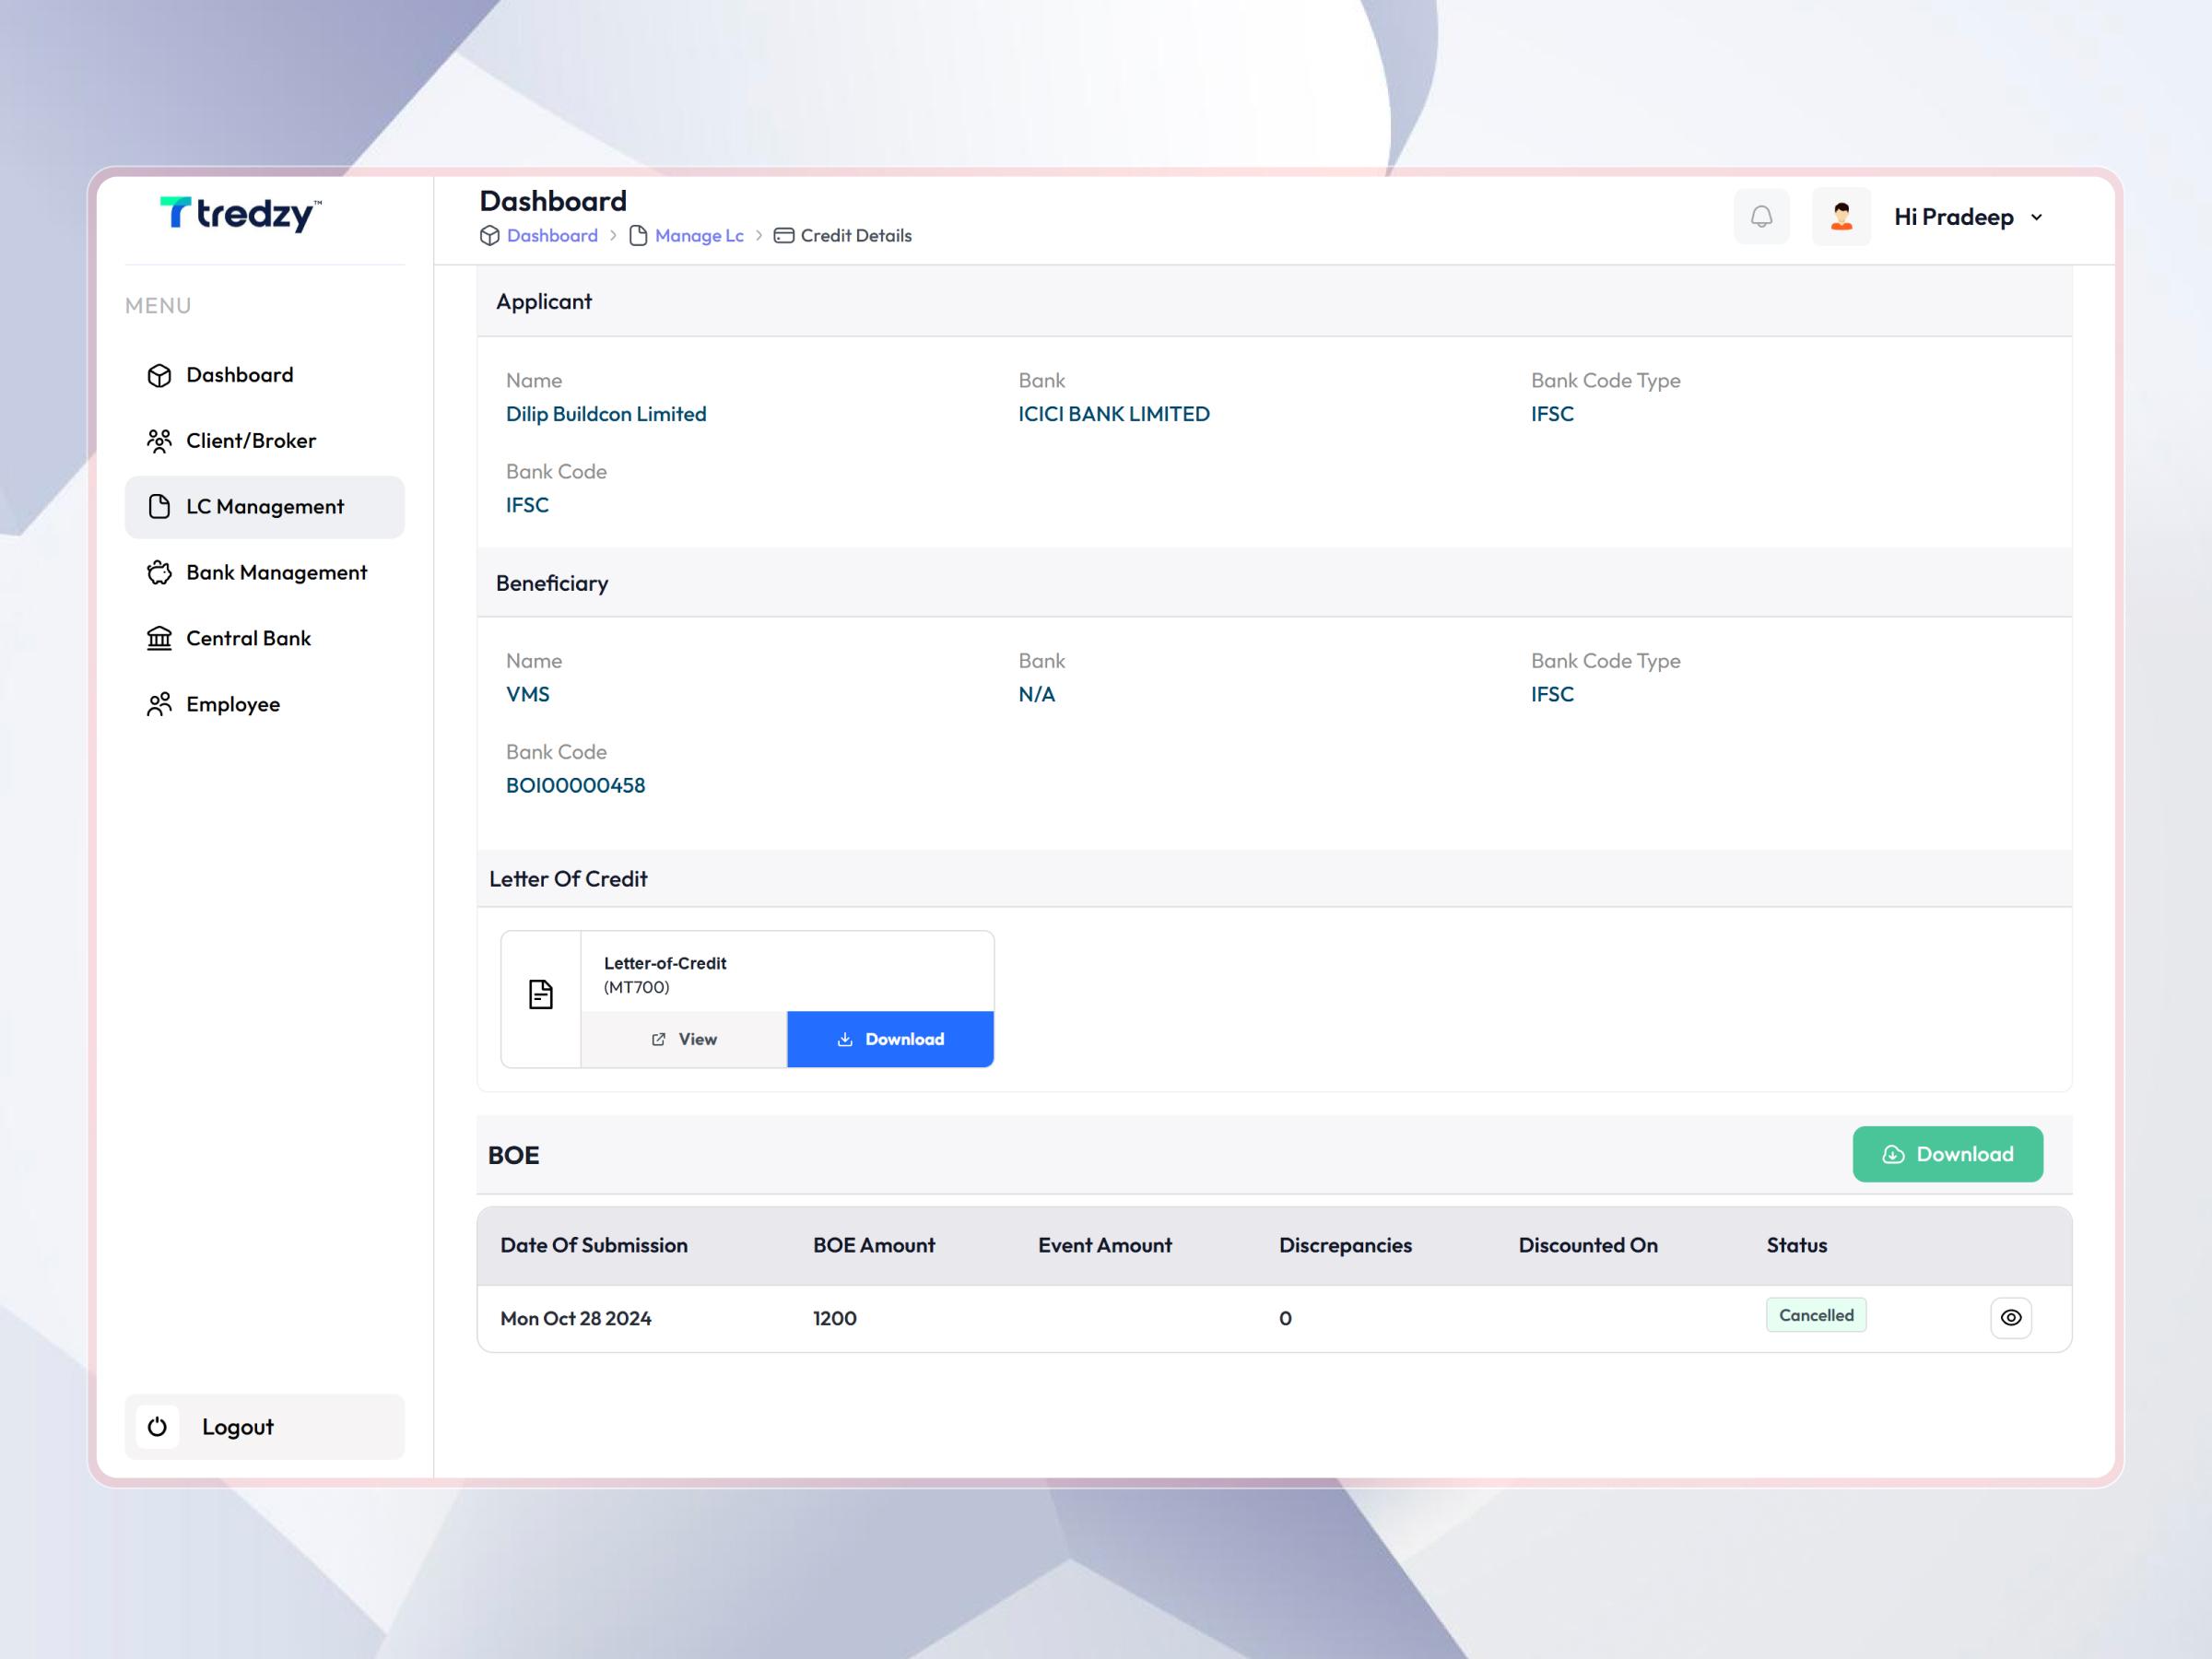Open Manage Lc via breadcrumb

click(x=698, y=235)
